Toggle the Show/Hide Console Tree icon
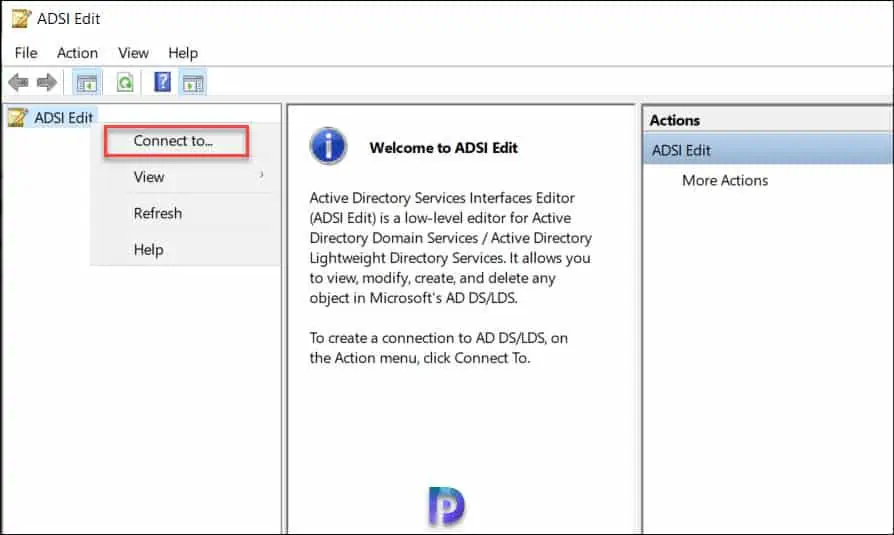The width and height of the screenshot is (894, 535). click(87, 83)
